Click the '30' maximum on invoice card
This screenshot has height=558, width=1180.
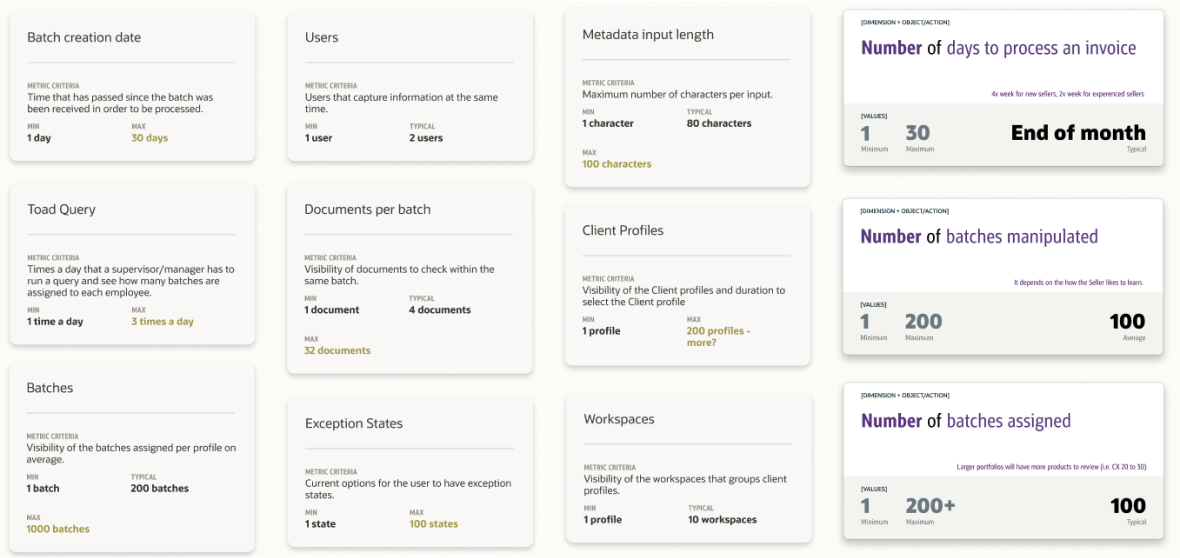pos(918,133)
